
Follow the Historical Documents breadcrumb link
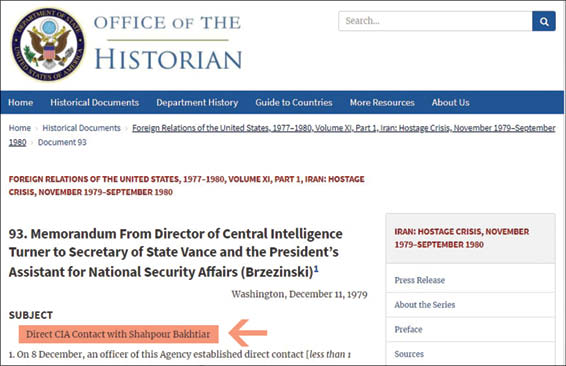pos(82,128)
